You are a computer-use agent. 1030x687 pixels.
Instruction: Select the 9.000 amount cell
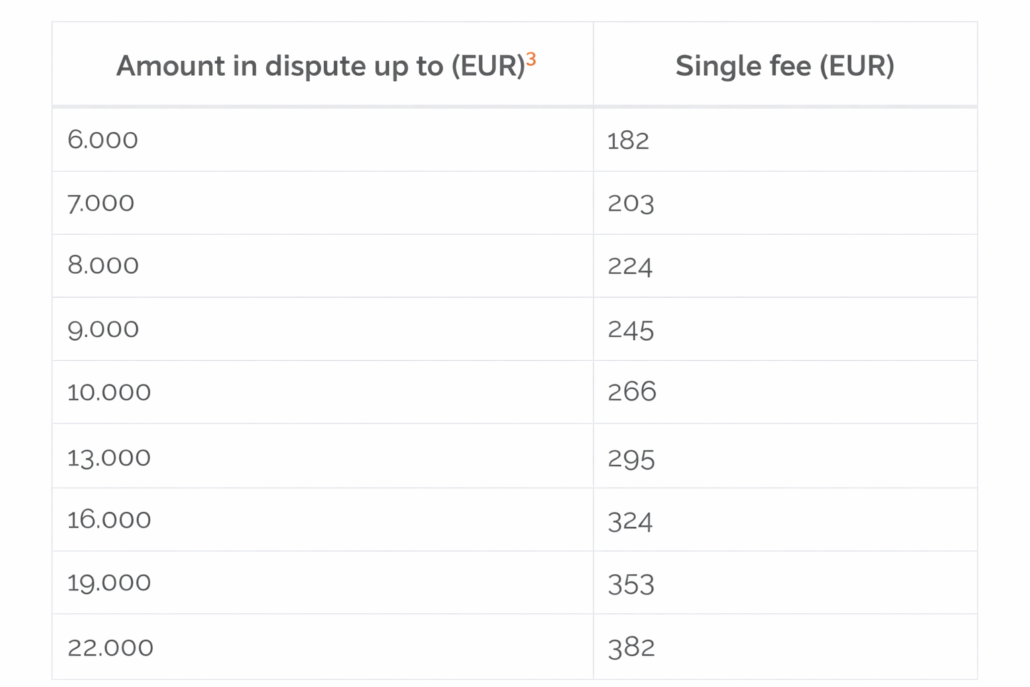(x=102, y=329)
